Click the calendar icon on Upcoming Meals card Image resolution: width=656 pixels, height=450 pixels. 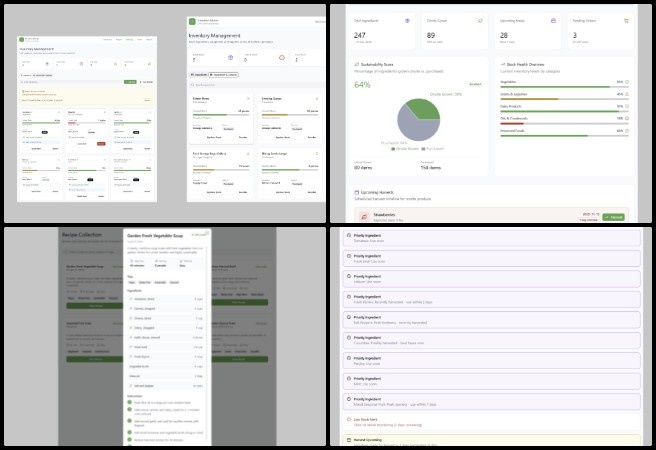(x=552, y=20)
